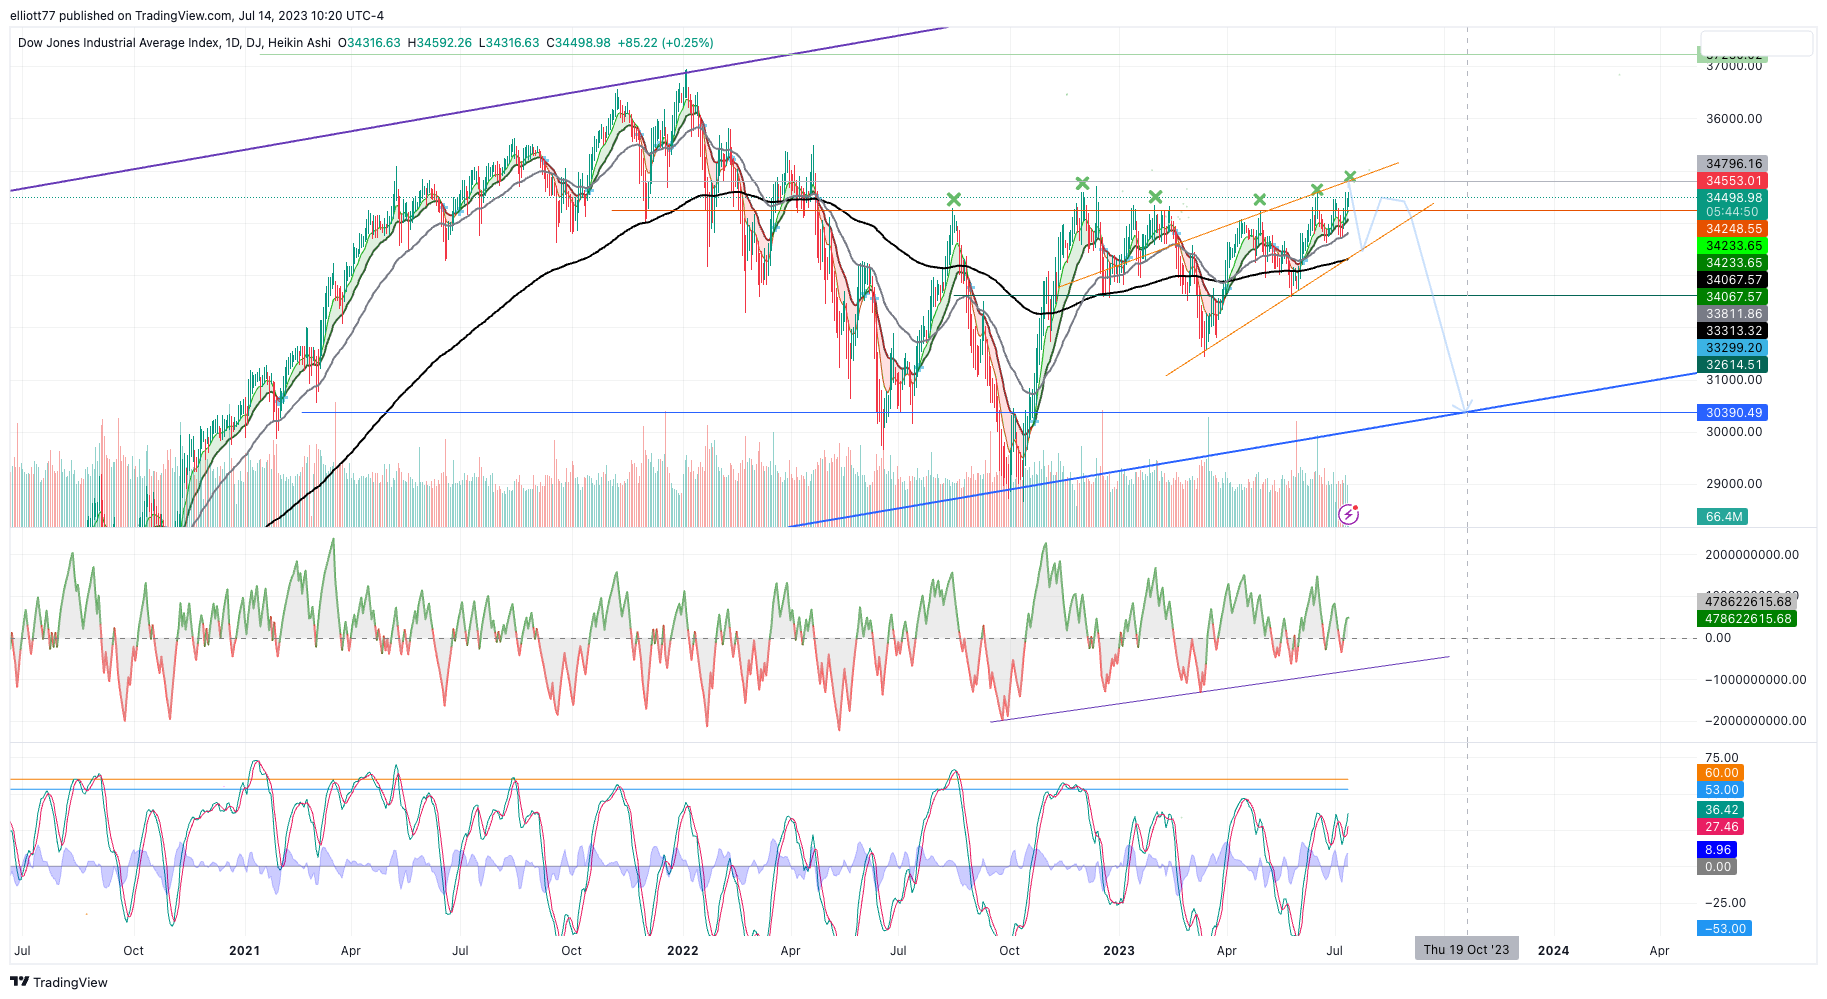Viewport: 1827px width, 999px height.
Task: Click the 31000.00 price axis level
Action: point(1734,380)
